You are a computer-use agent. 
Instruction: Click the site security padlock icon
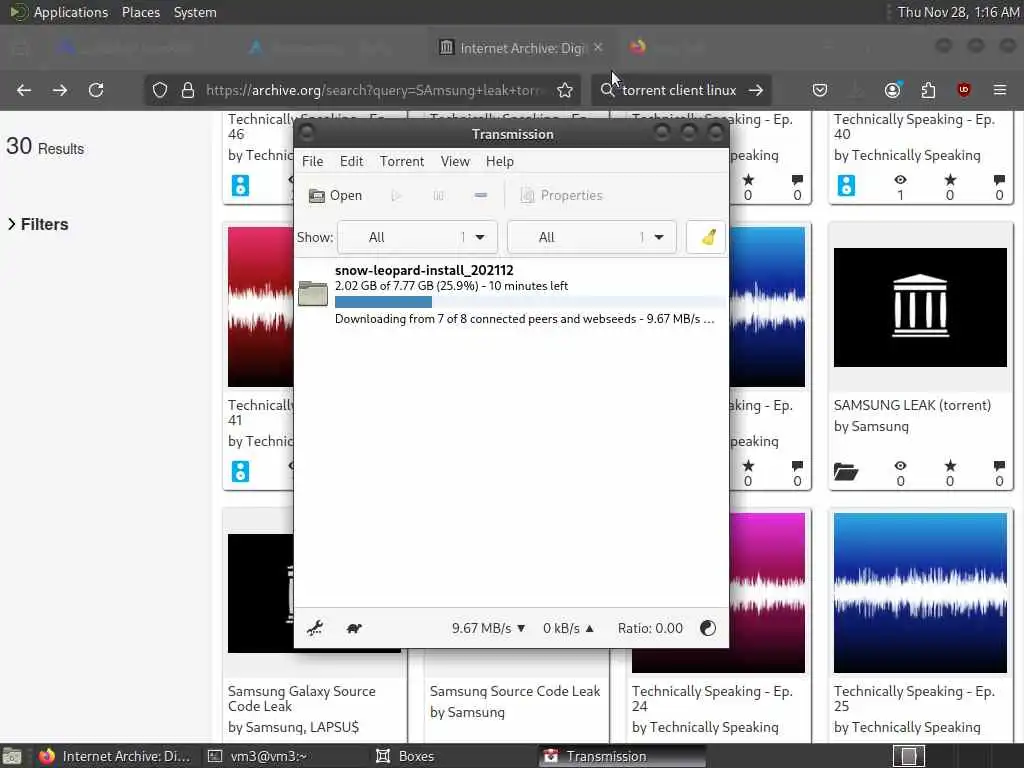187,90
